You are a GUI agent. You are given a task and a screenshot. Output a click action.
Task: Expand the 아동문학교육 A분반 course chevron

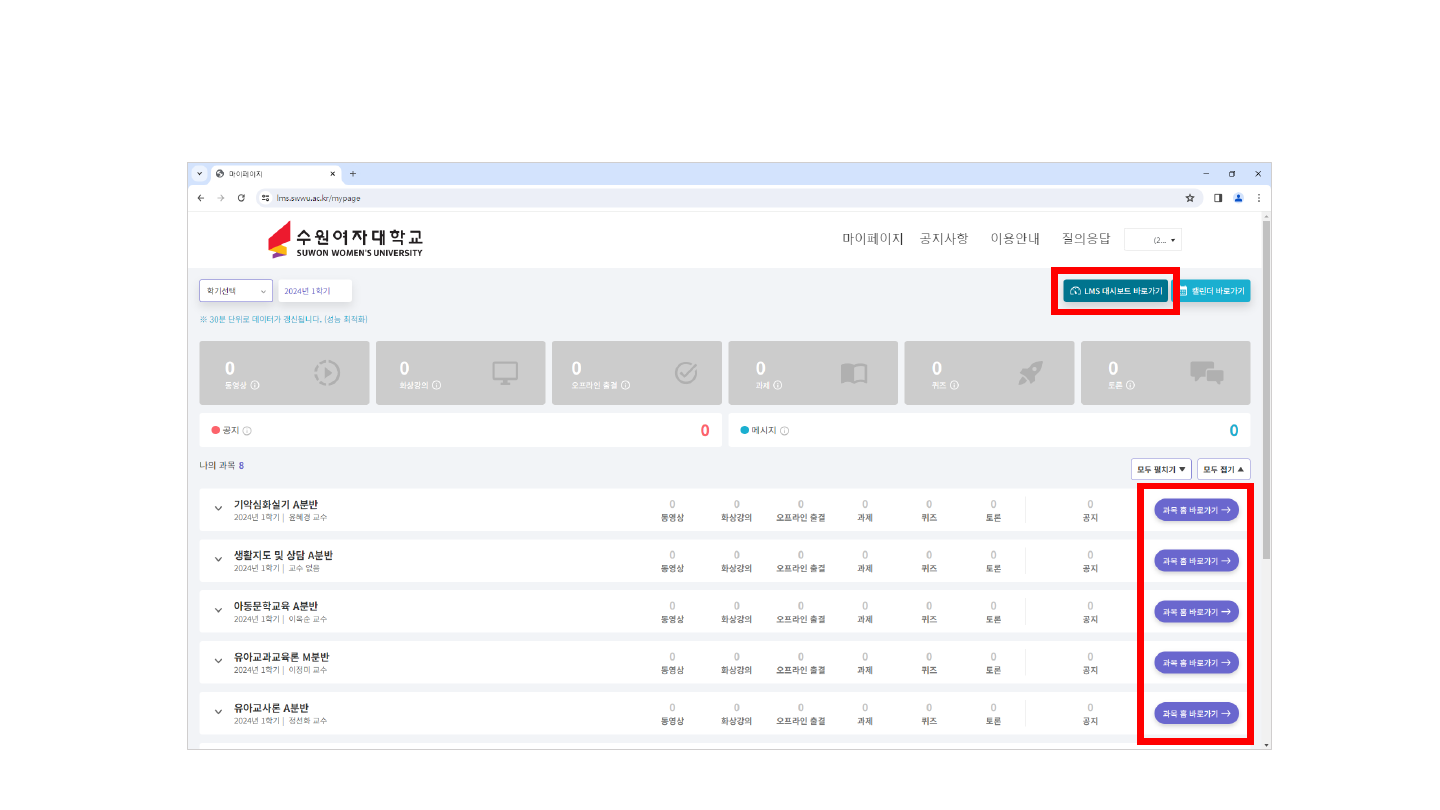click(218, 611)
